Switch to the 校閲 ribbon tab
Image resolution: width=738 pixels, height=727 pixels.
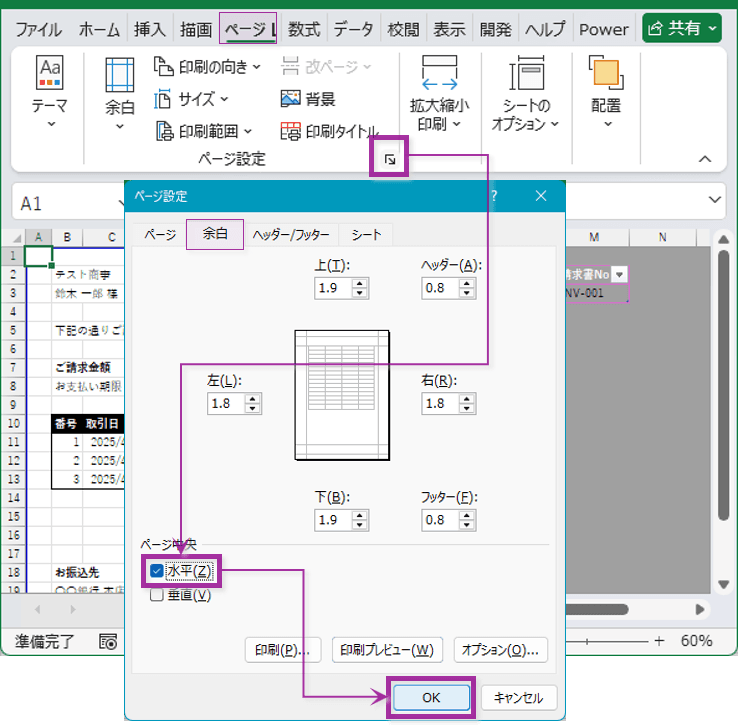click(x=403, y=30)
